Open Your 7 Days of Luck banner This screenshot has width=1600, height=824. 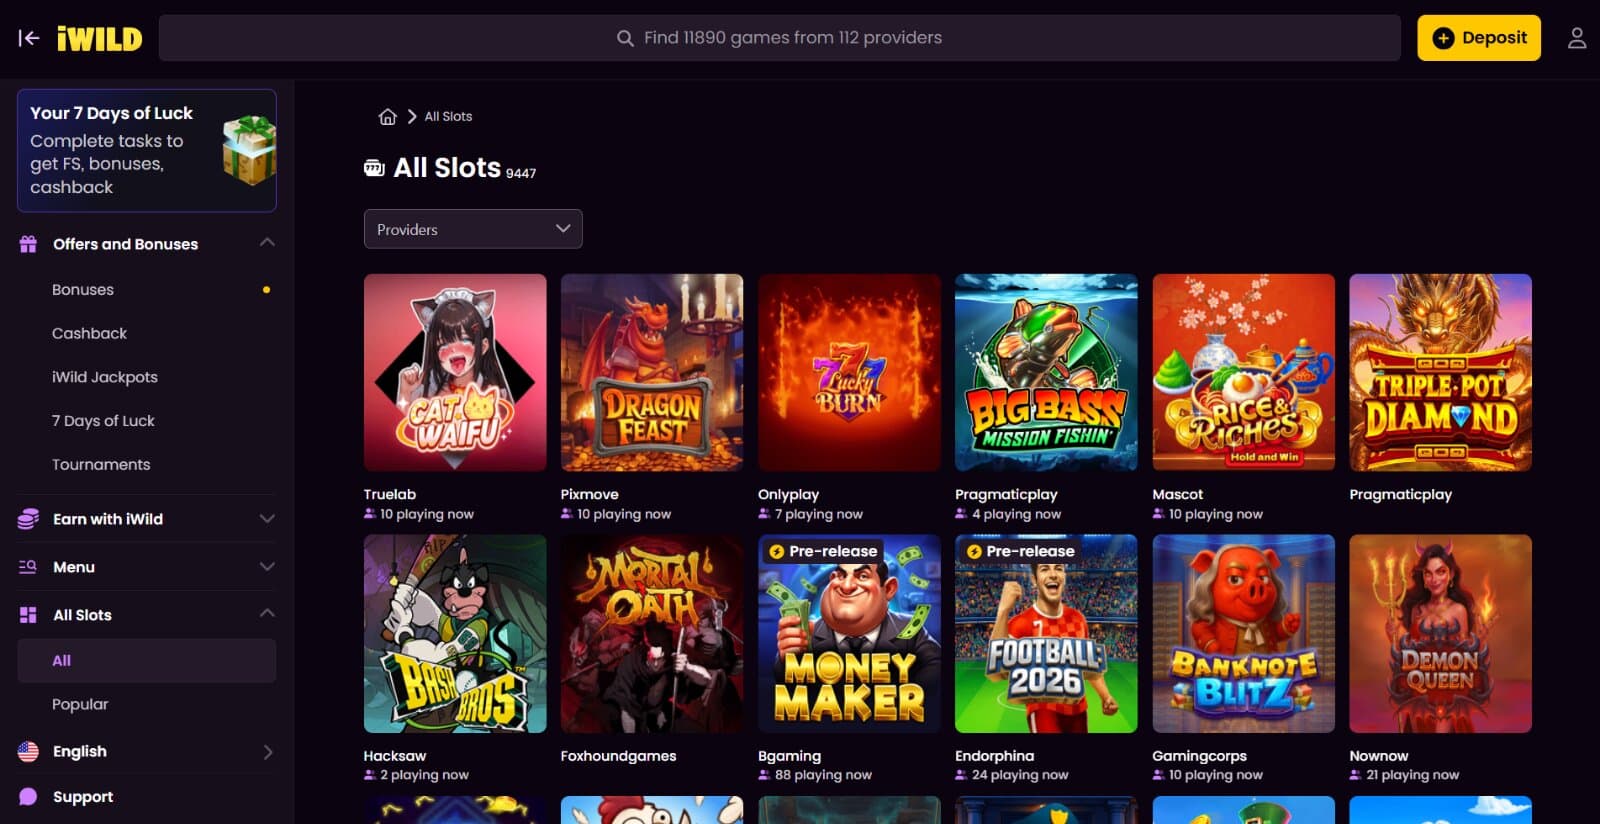pos(146,150)
